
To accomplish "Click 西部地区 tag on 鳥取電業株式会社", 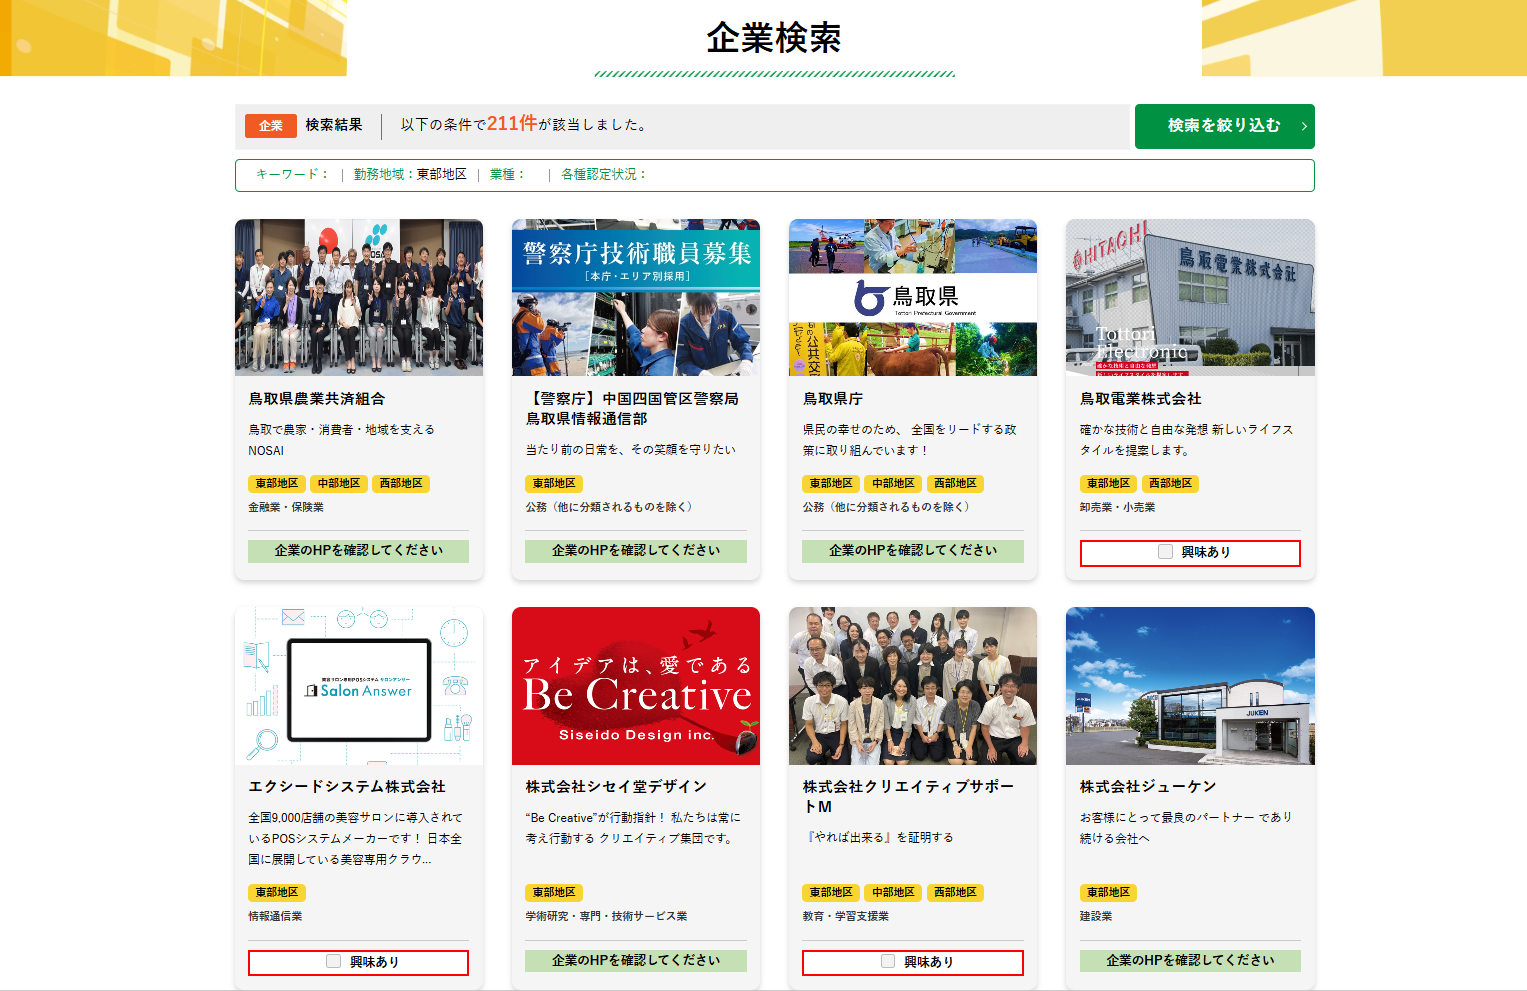I will pos(1170,484).
